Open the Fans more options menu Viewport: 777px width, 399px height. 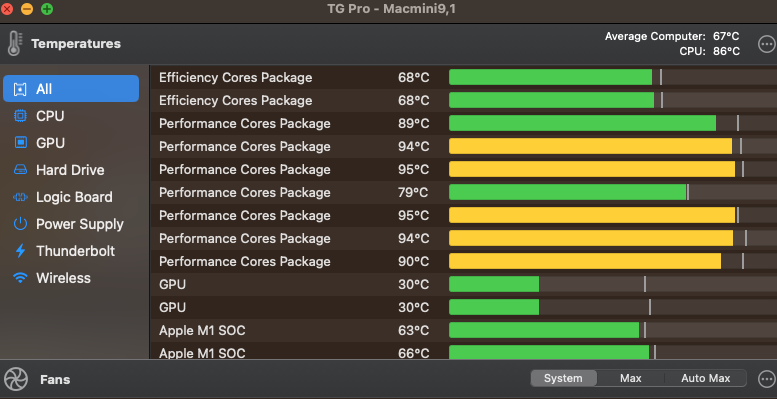coord(767,379)
